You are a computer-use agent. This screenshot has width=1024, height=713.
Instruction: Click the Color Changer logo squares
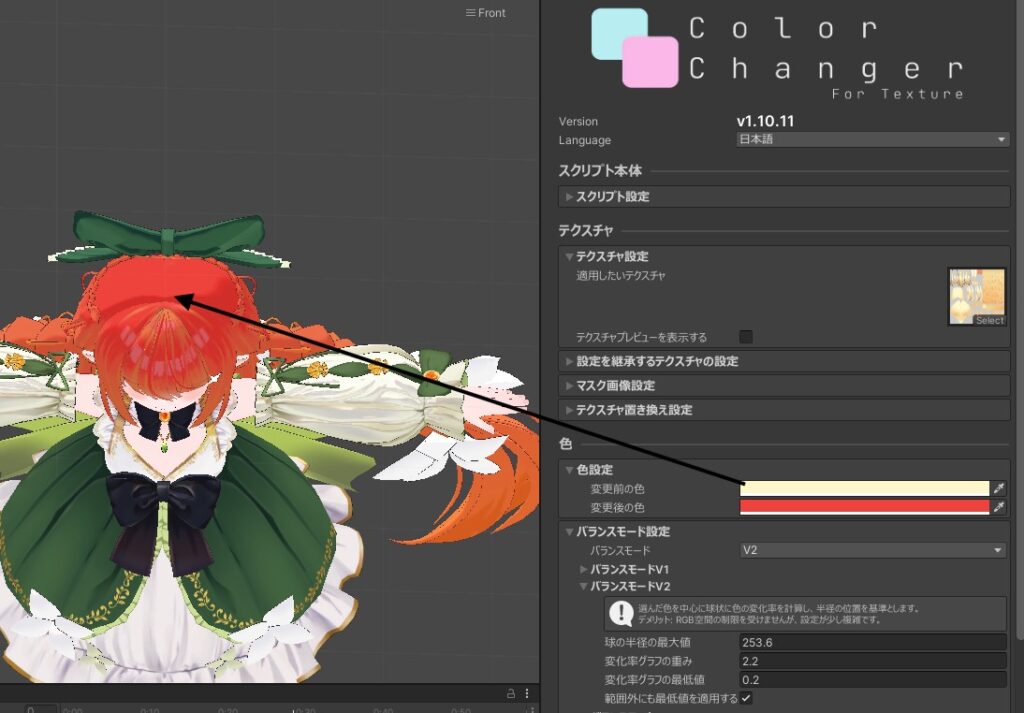click(634, 47)
